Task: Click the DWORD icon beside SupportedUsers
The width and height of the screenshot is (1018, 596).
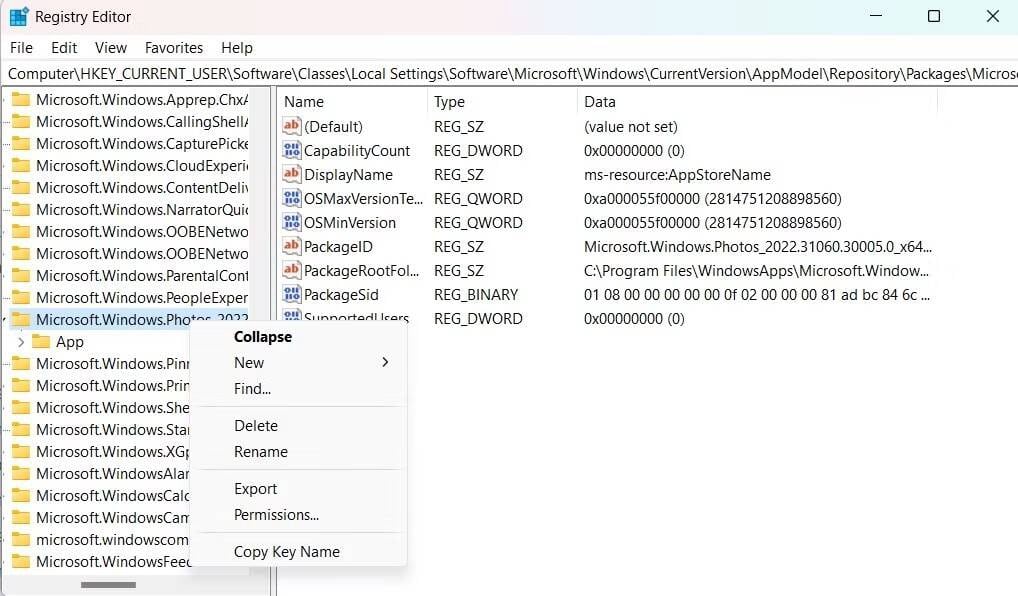Action: point(290,318)
